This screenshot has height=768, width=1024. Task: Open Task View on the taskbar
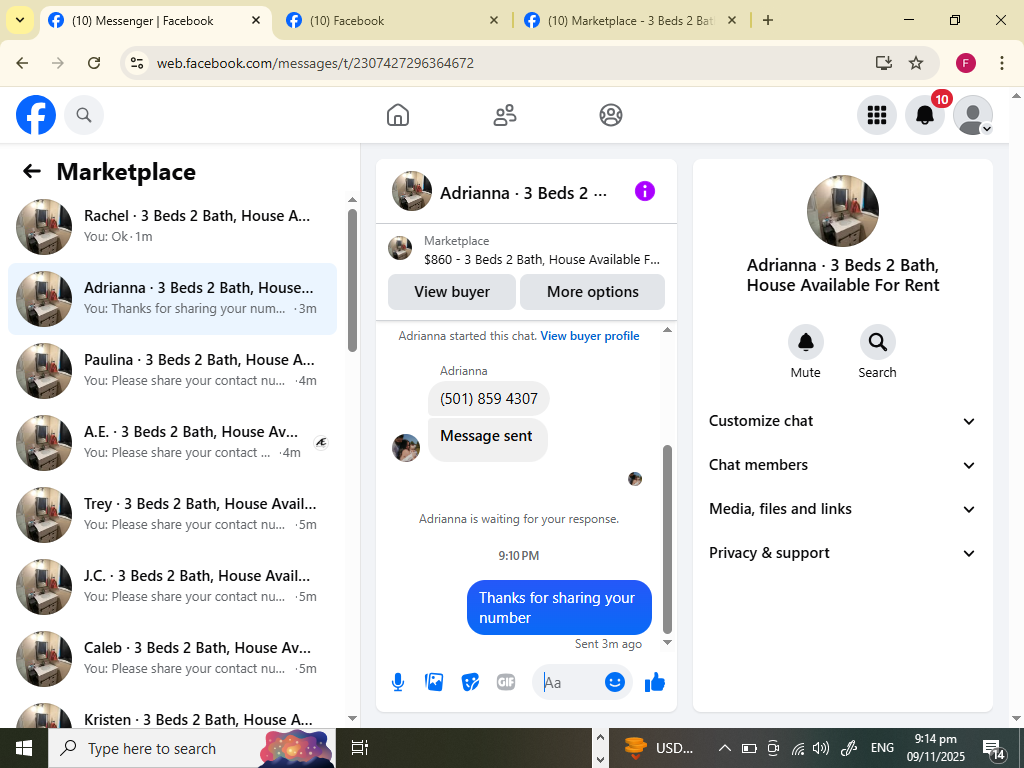click(360, 748)
